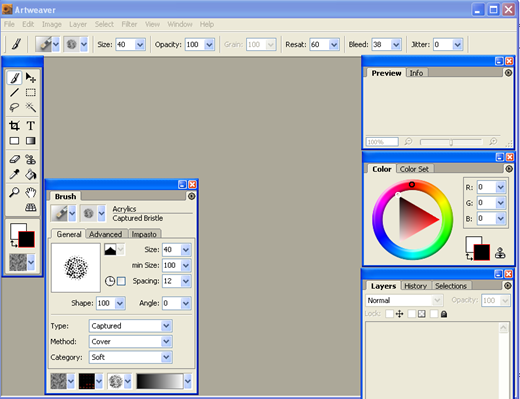Expand Opacity dropdown in options bar

[209, 44]
